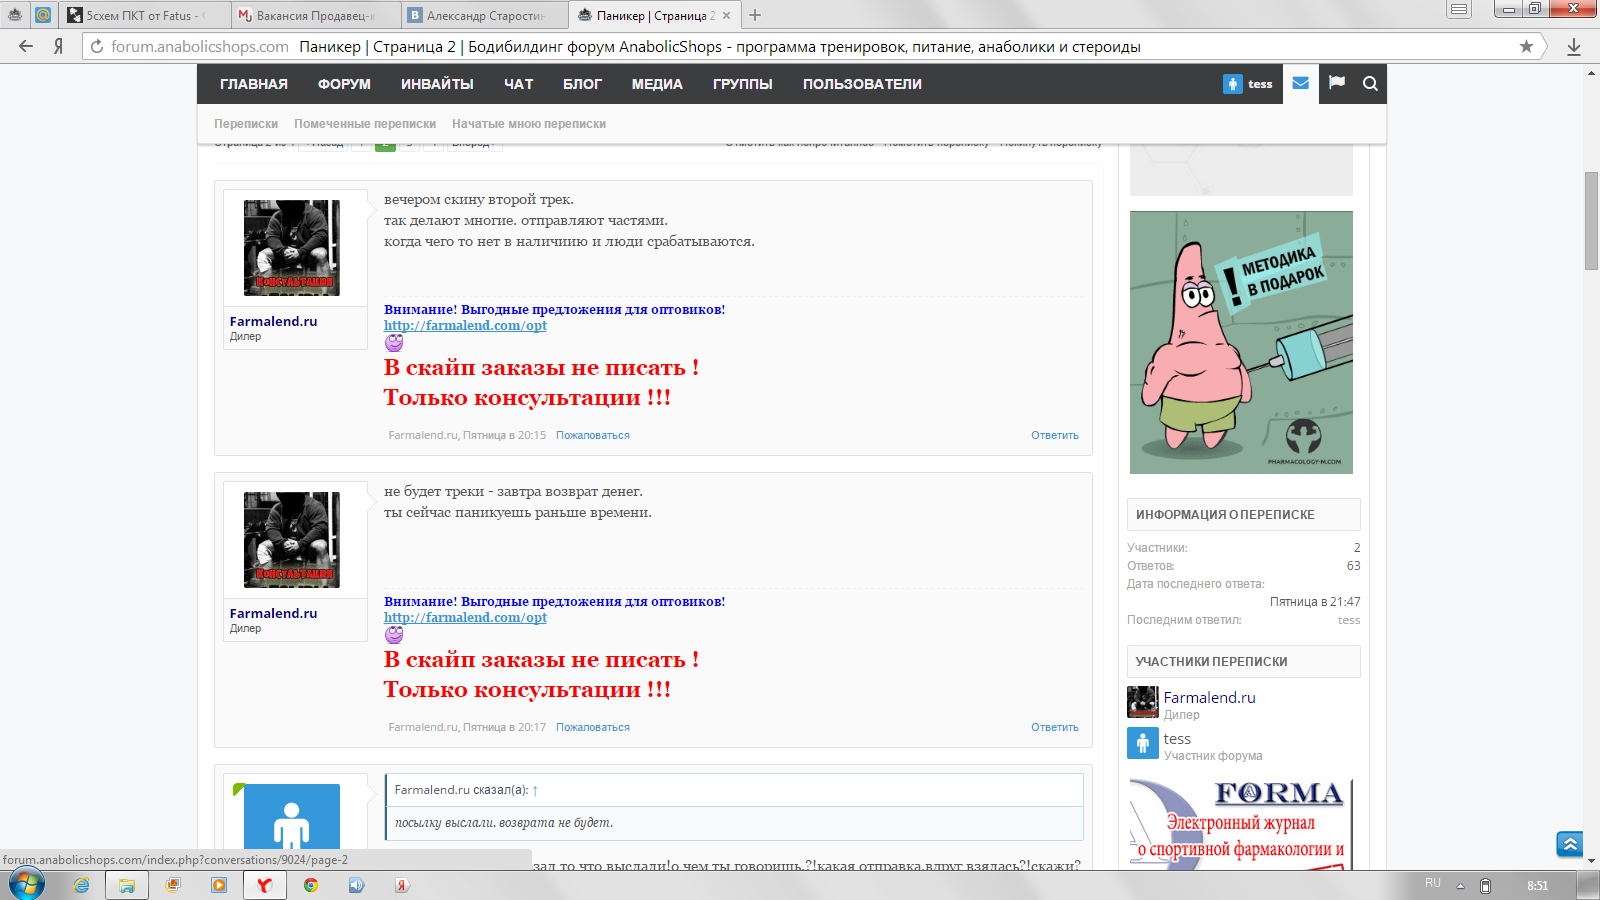Image resolution: width=1600 pixels, height=900 pixels.
Task: Open the alerts flag icon
Action: pos(1336,83)
